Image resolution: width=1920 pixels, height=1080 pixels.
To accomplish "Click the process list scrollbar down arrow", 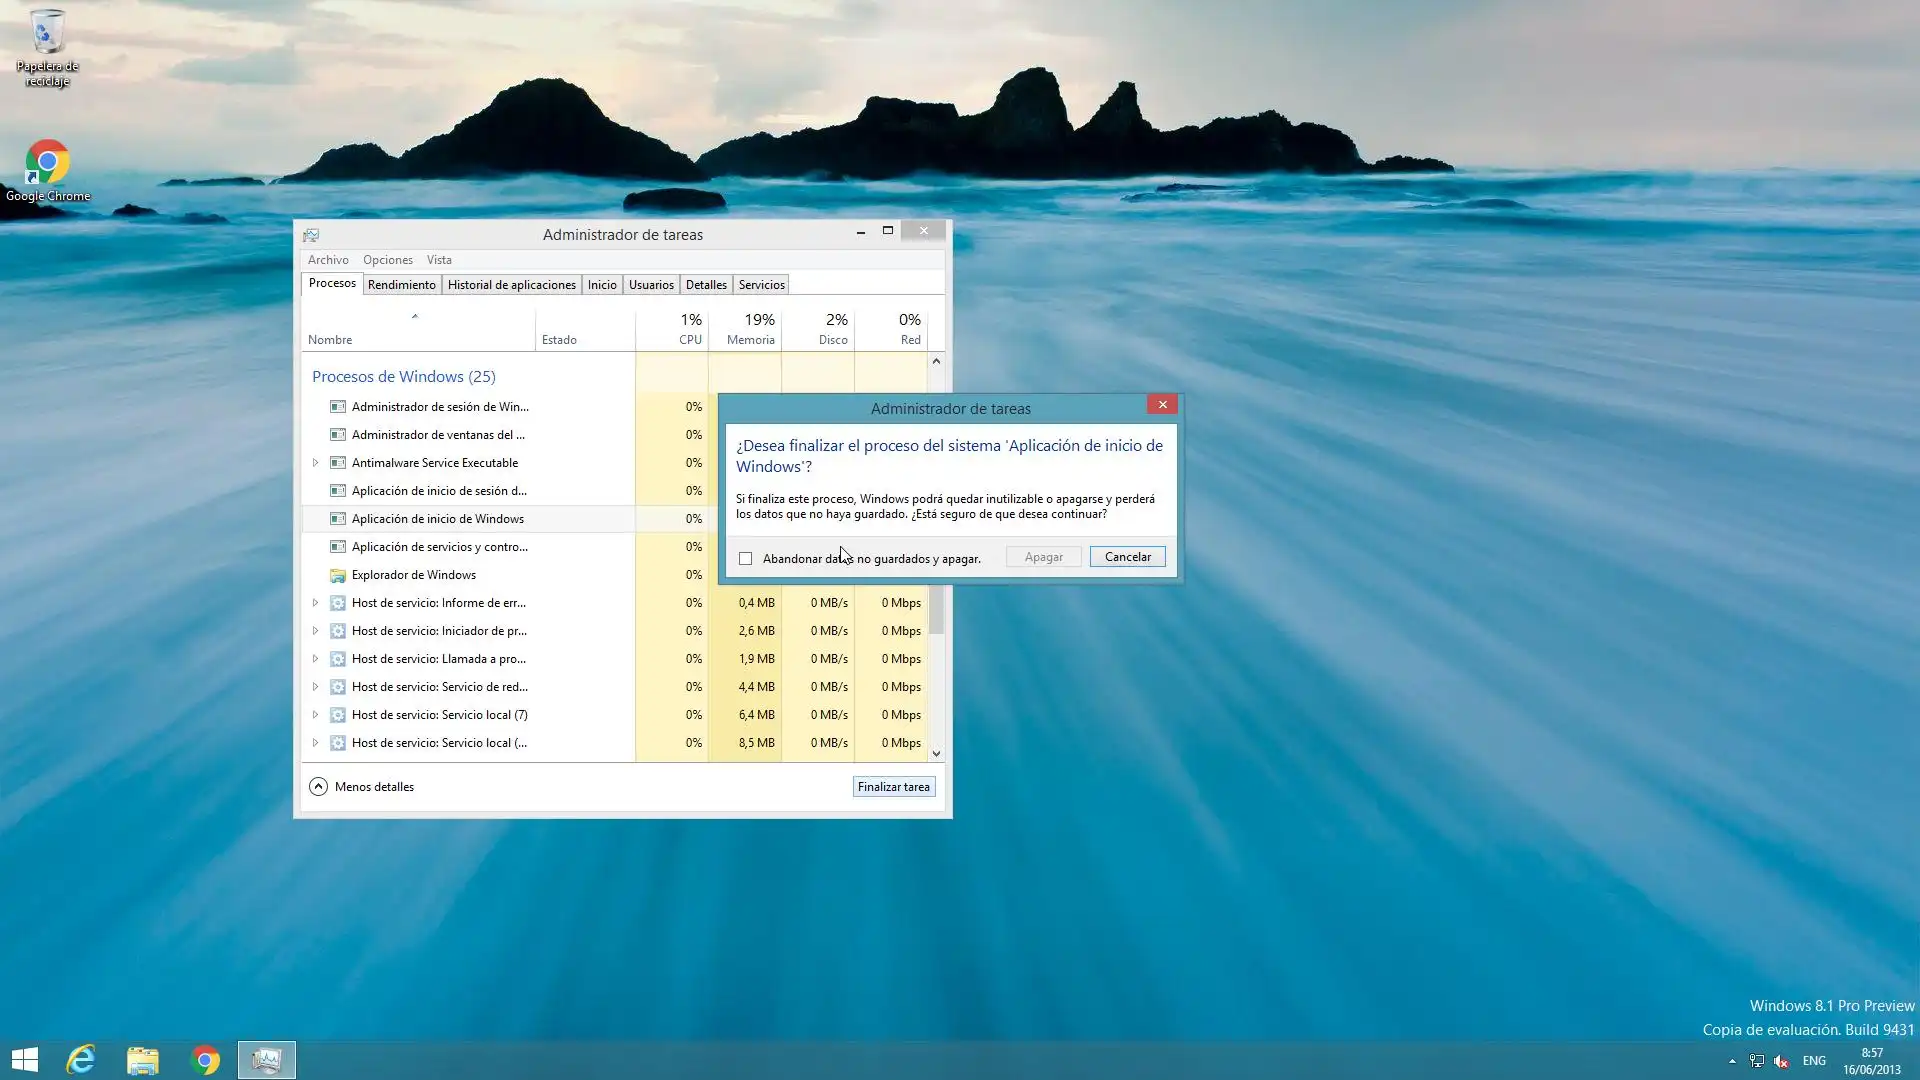I will pyautogui.click(x=936, y=754).
